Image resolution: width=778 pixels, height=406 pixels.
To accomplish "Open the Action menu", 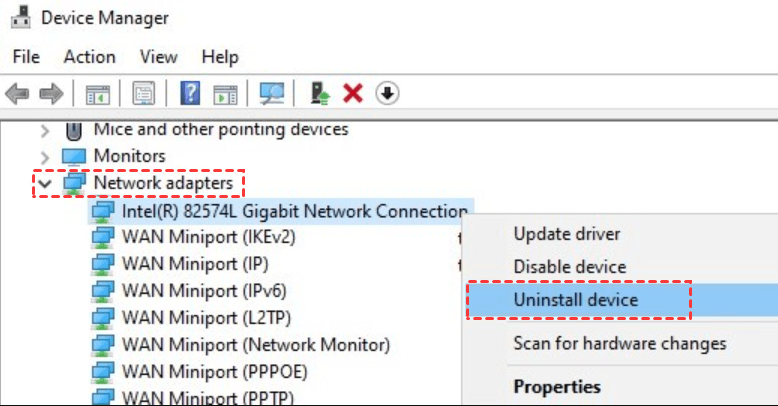I will (x=89, y=57).
